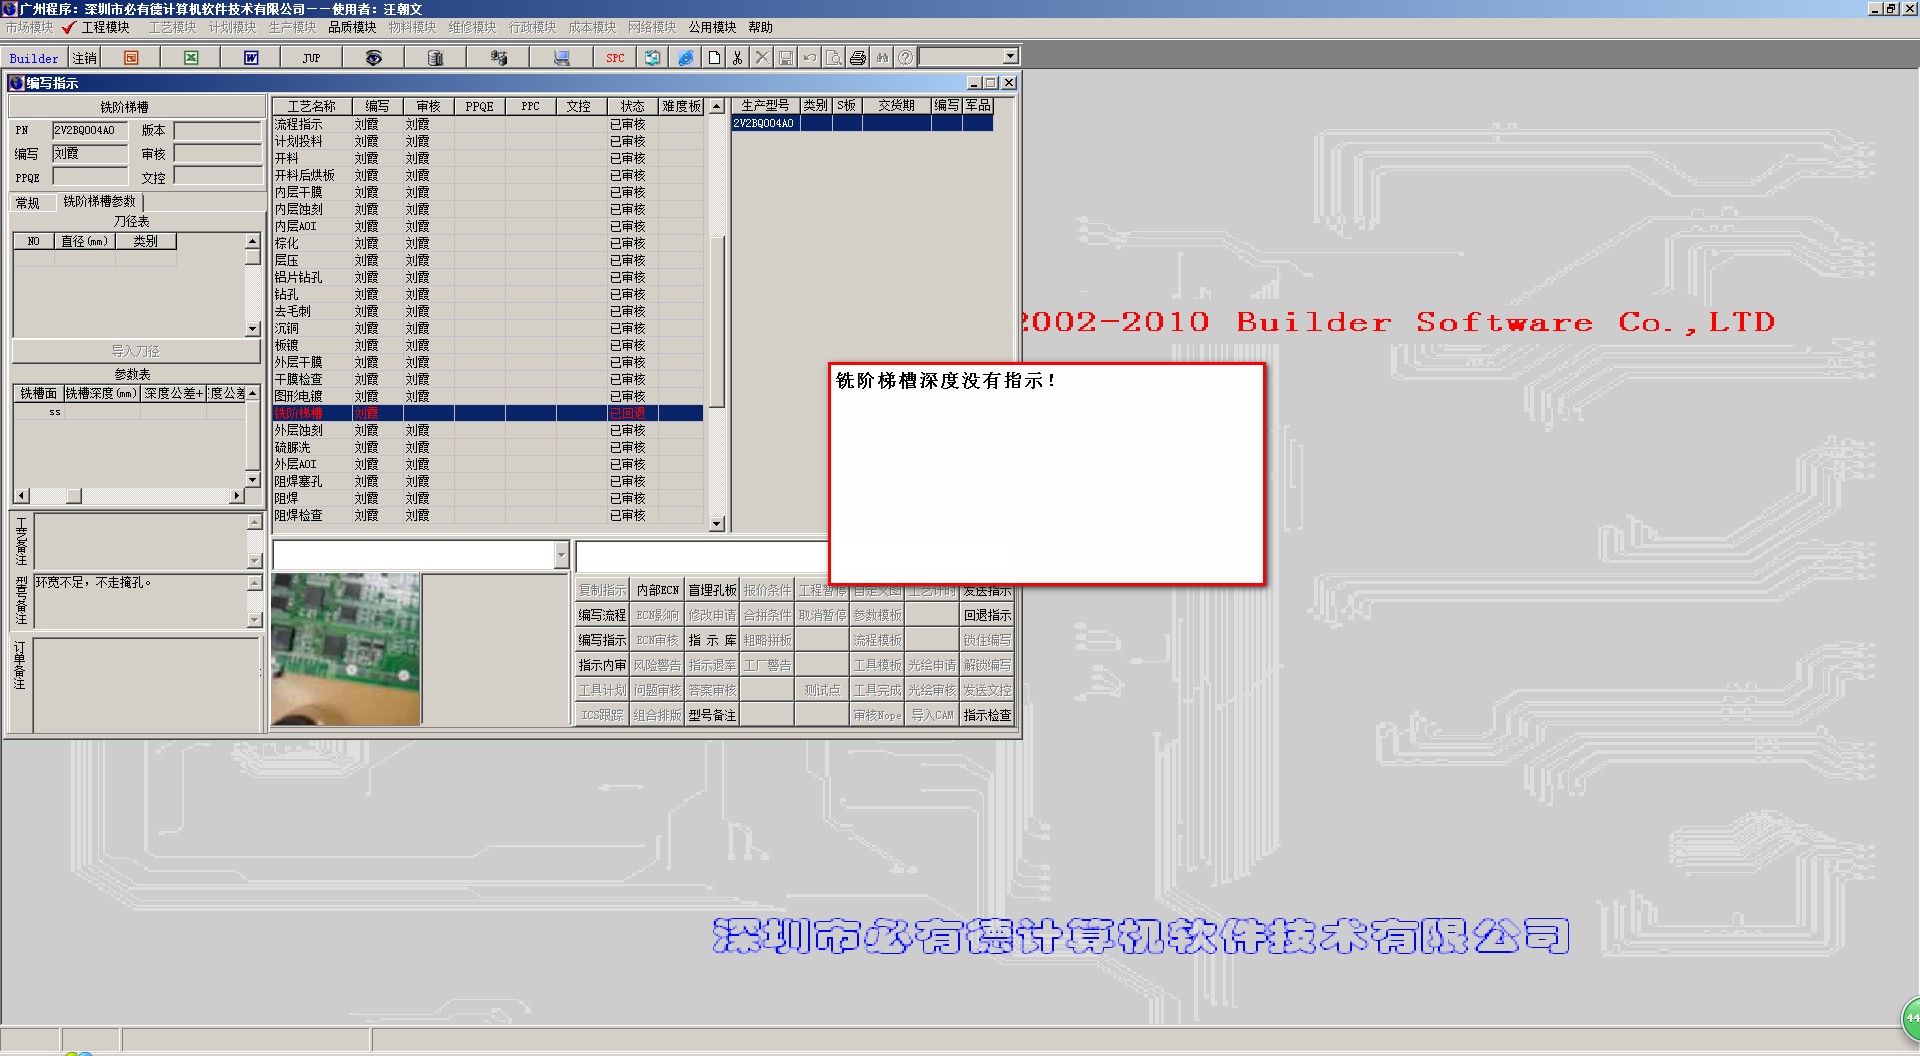Image resolution: width=1920 pixels, height=1056 pixels.
Task: Click the Internet Explorer icon in the toolbar
Action: 685,58
